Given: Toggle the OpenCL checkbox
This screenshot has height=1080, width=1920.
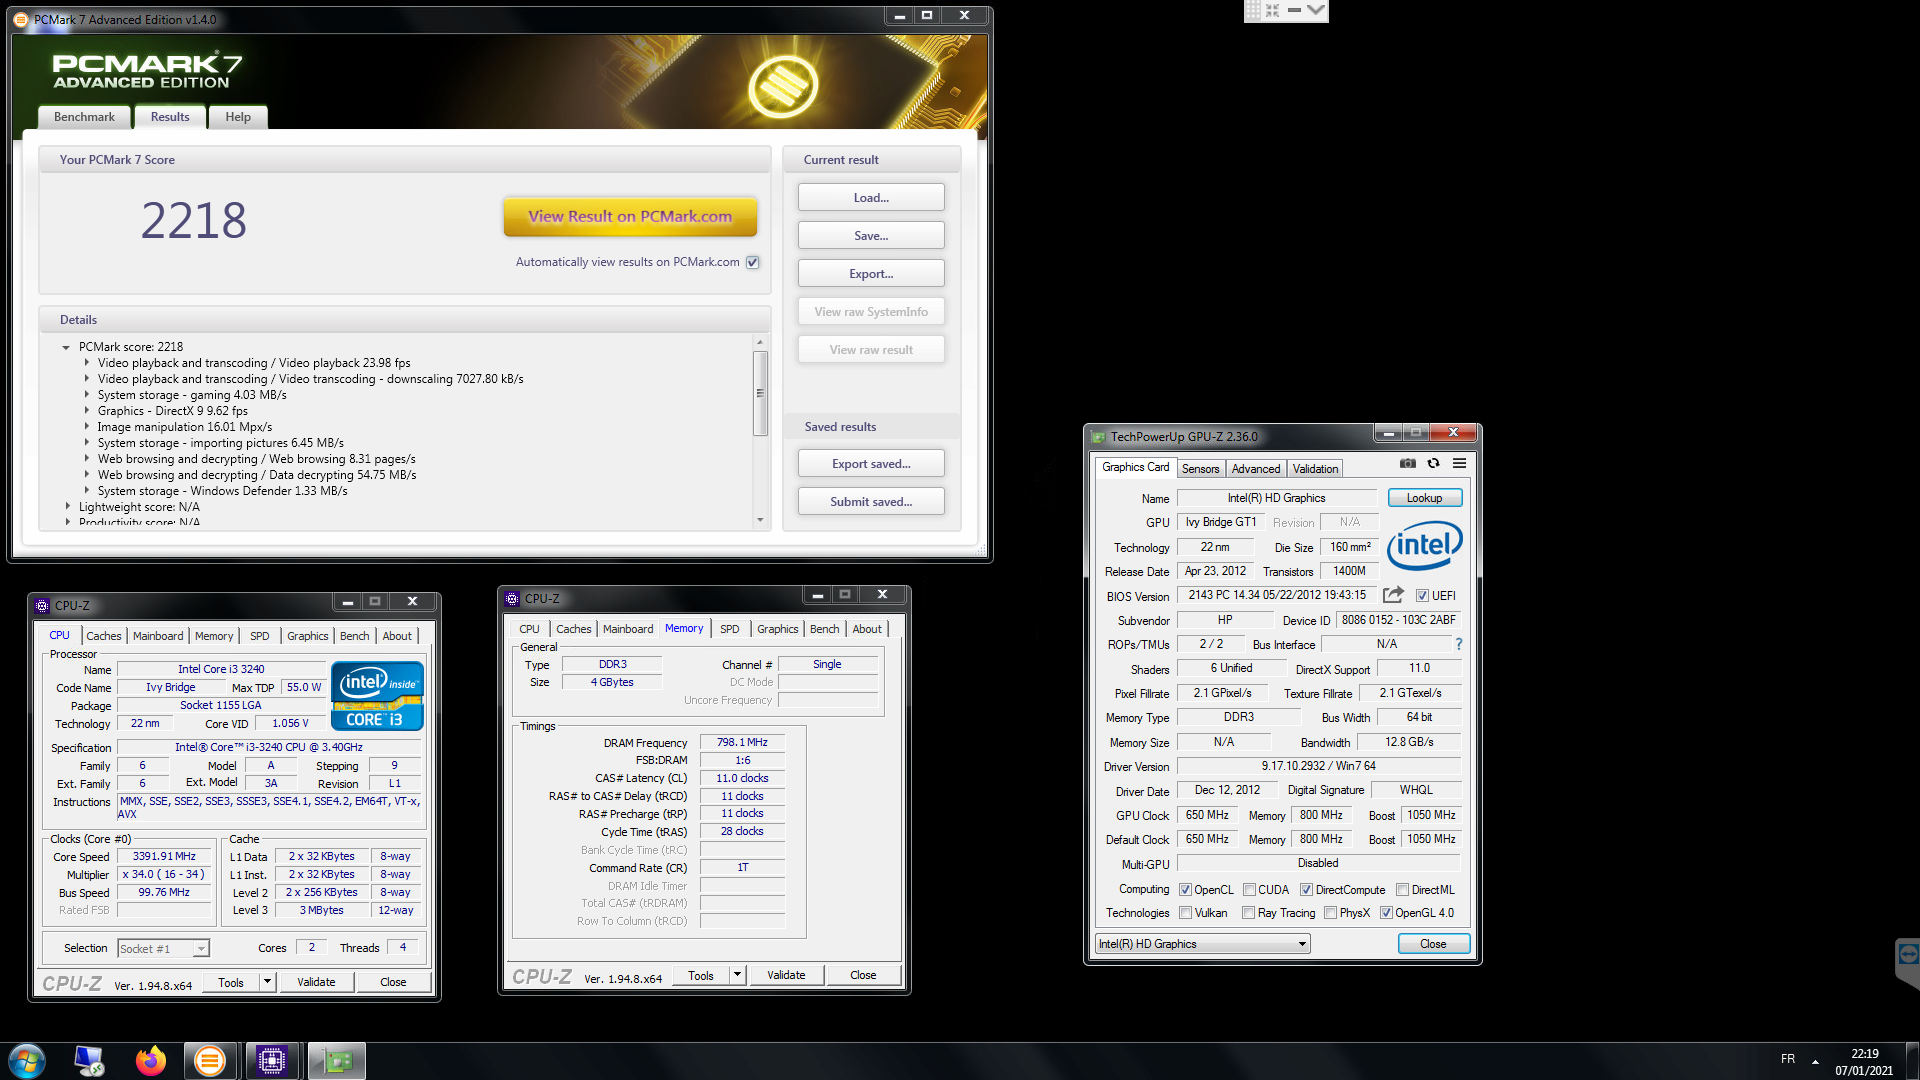Looking at the screenshot, I should coord(1185,890).
